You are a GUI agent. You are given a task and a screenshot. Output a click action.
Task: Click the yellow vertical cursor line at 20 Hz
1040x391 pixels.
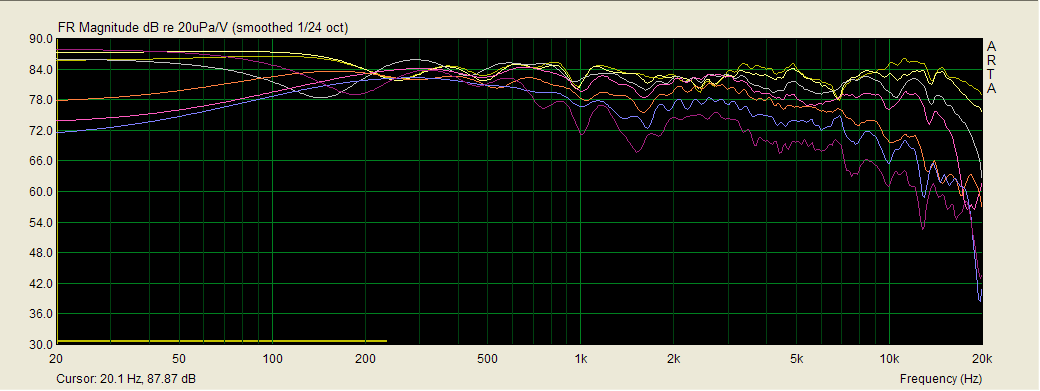[x=58, y=192]
